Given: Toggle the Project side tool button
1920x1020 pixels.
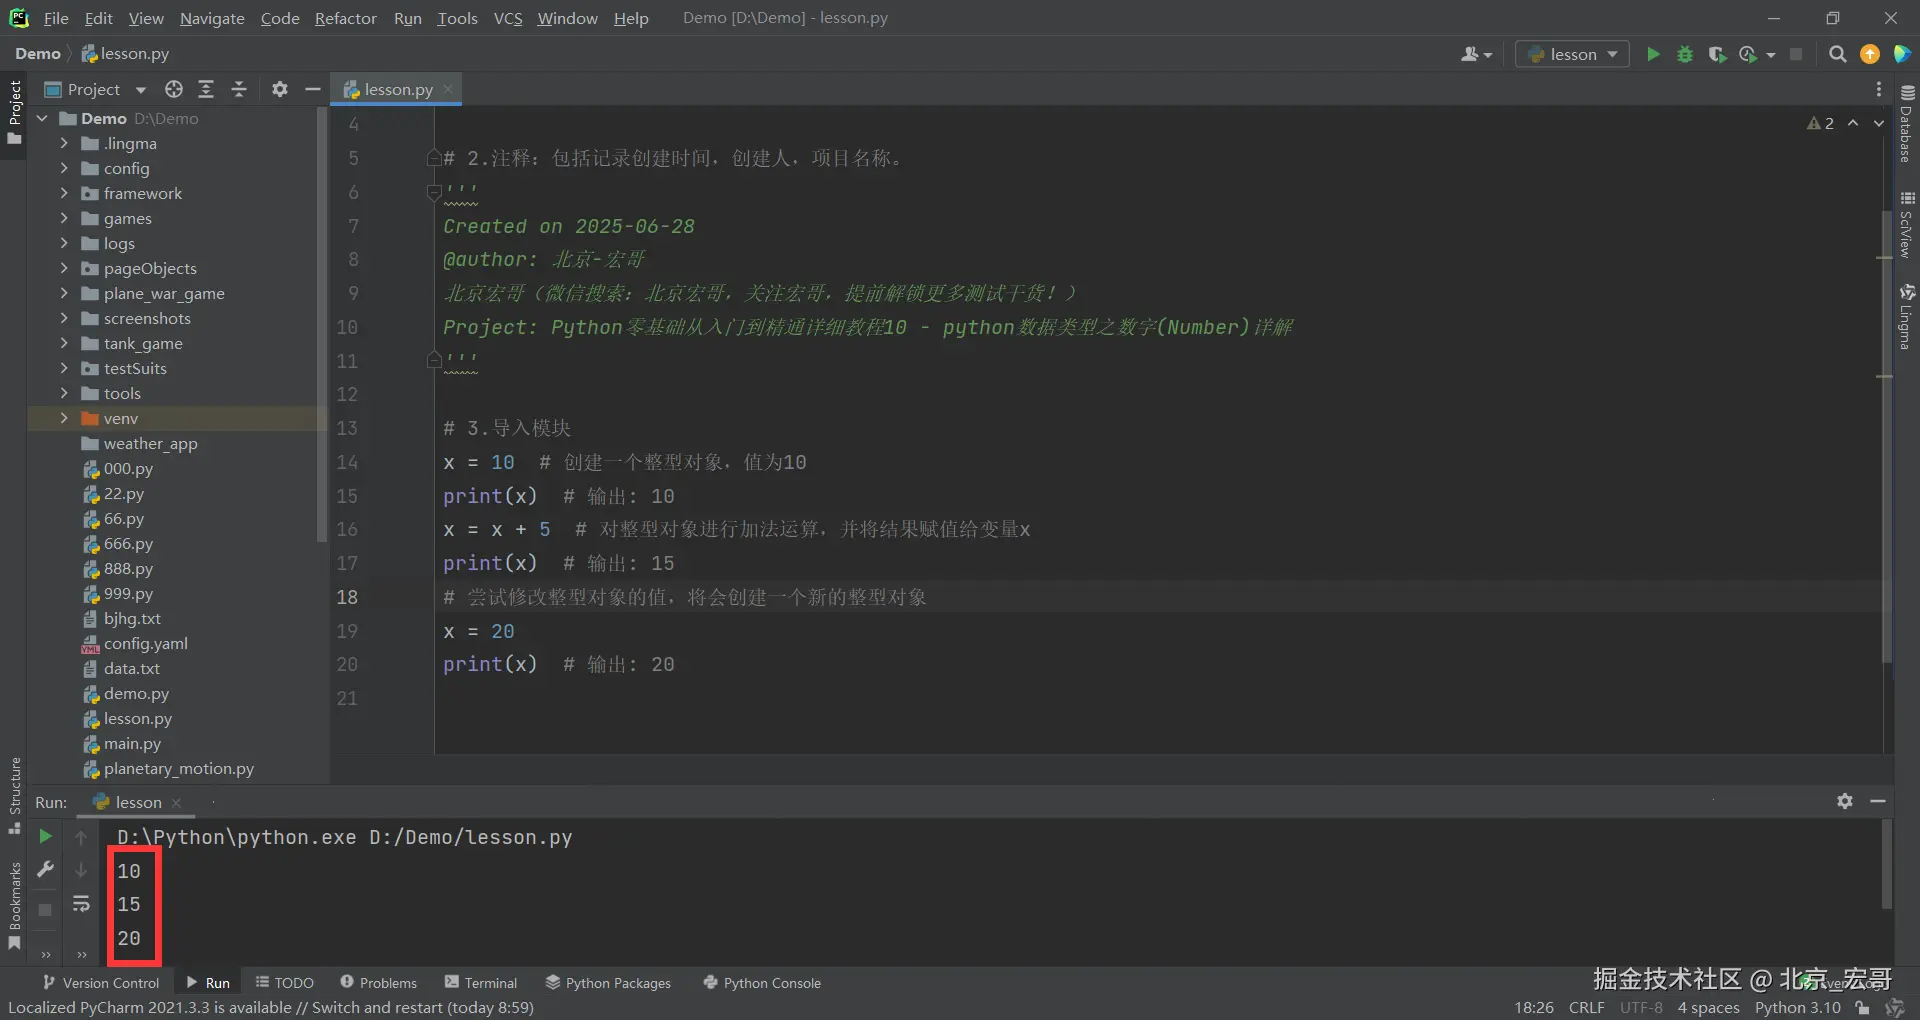Looking at the screenshot, I should click(x=15, y=112).
